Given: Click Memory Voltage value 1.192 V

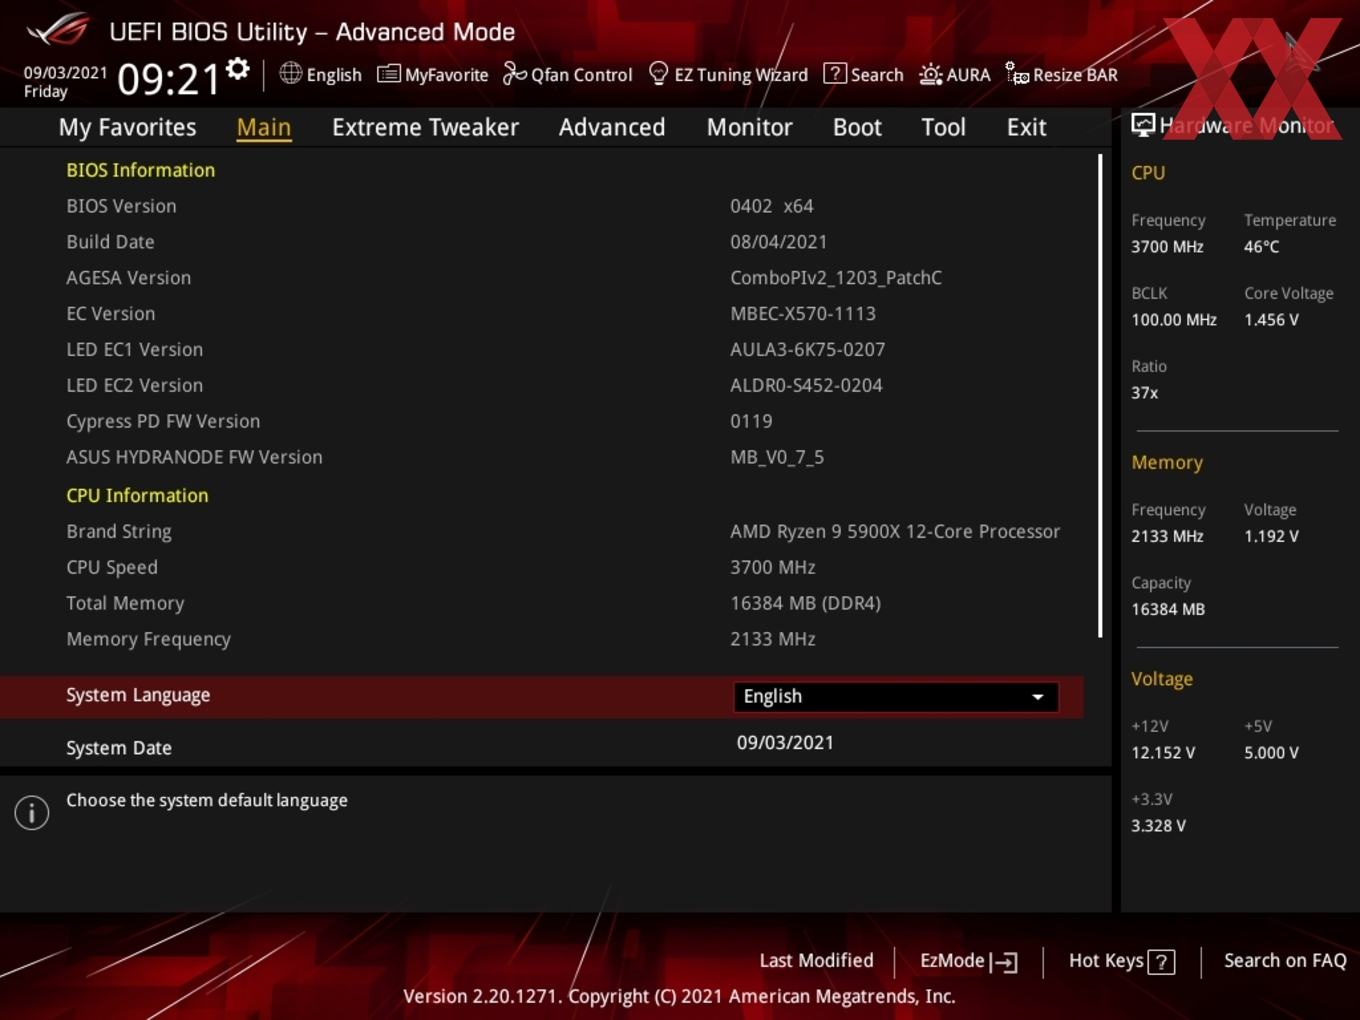Looking at the screenshot, I should [x=1271, y=536].
